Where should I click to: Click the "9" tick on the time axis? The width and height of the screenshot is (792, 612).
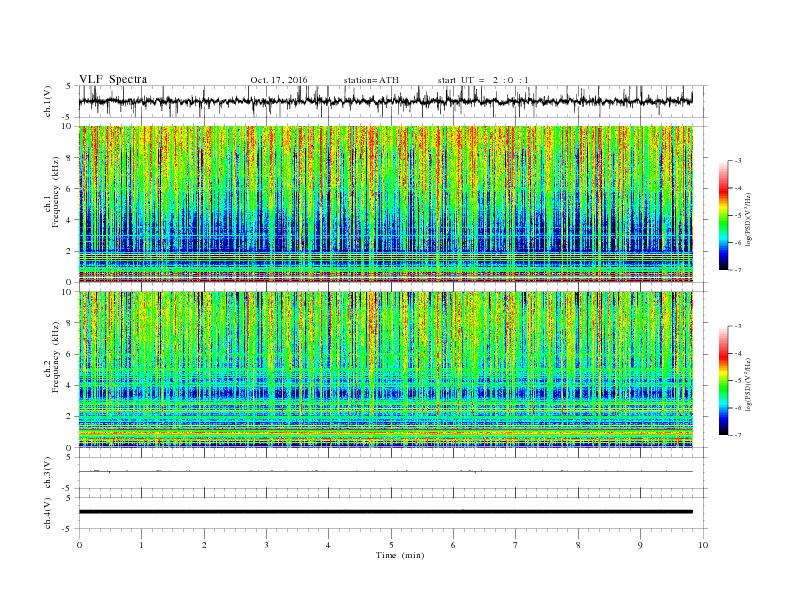click(x=640, y=545)
